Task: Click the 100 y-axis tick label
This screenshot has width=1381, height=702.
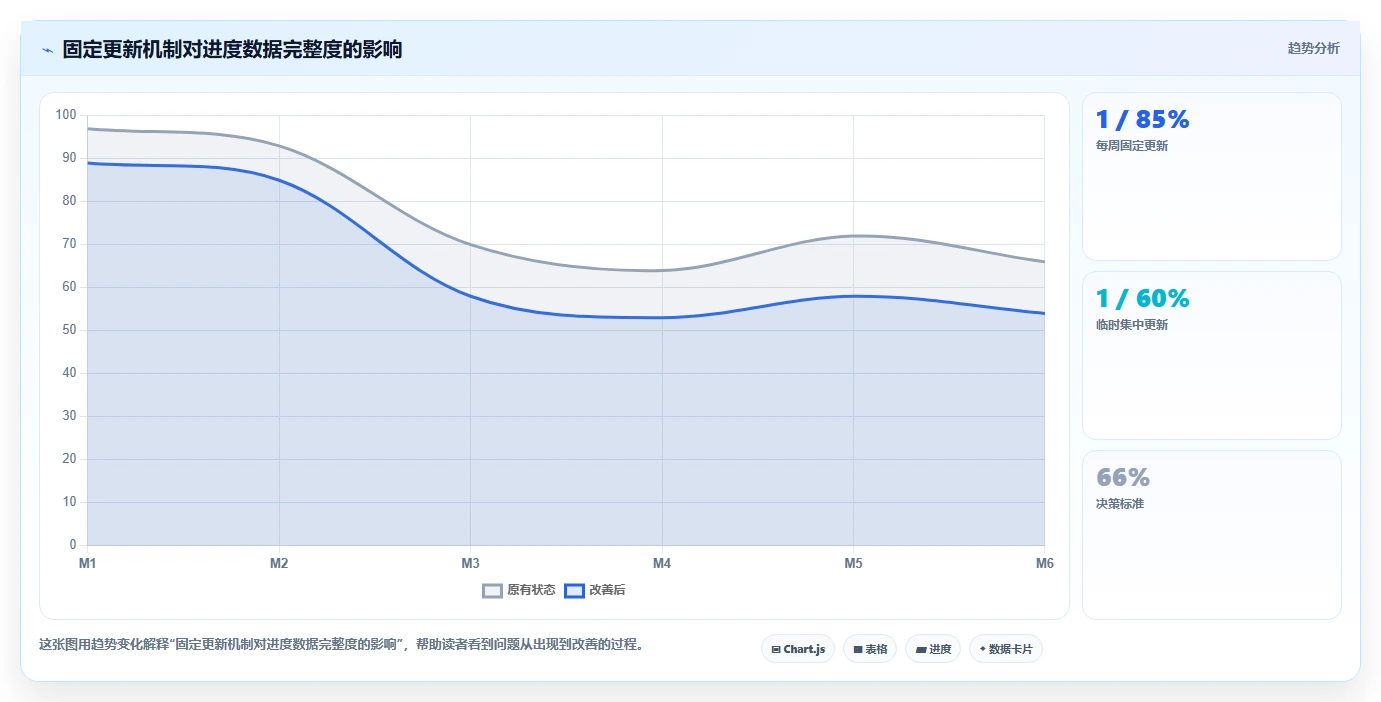Action: point(66,115)
